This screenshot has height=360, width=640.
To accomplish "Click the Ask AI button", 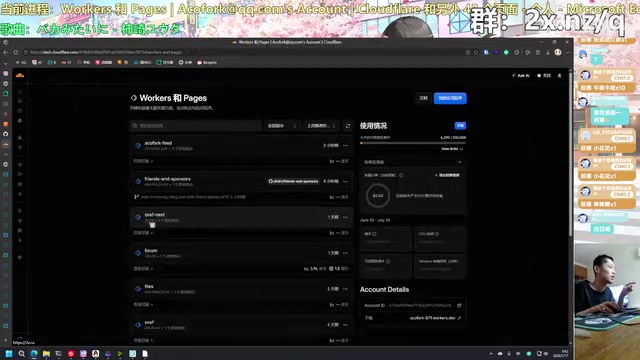I will 521,76.
